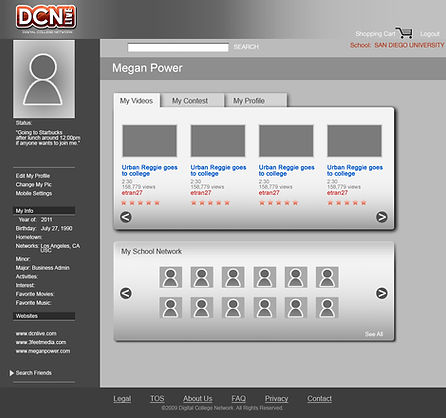Show next School Network members arrow
The height and width of the screenshot is (418, 446).
382,293
